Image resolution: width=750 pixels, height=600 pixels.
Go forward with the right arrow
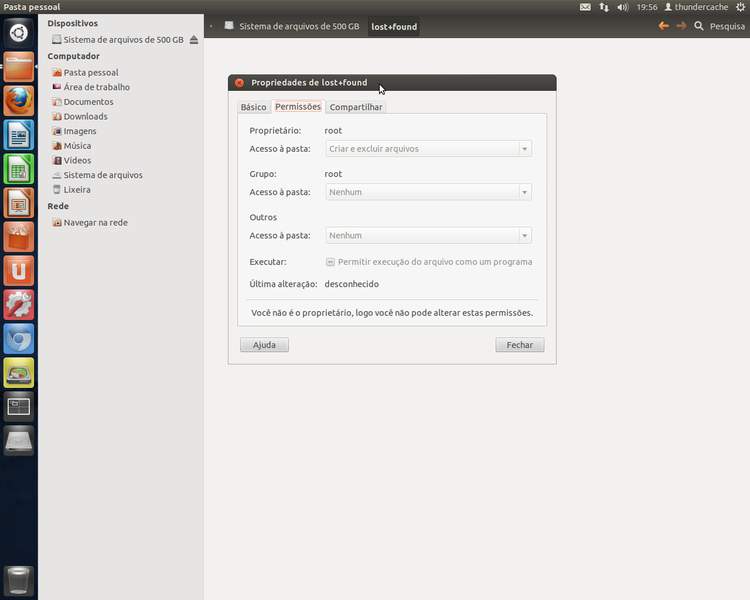point(681,26)
